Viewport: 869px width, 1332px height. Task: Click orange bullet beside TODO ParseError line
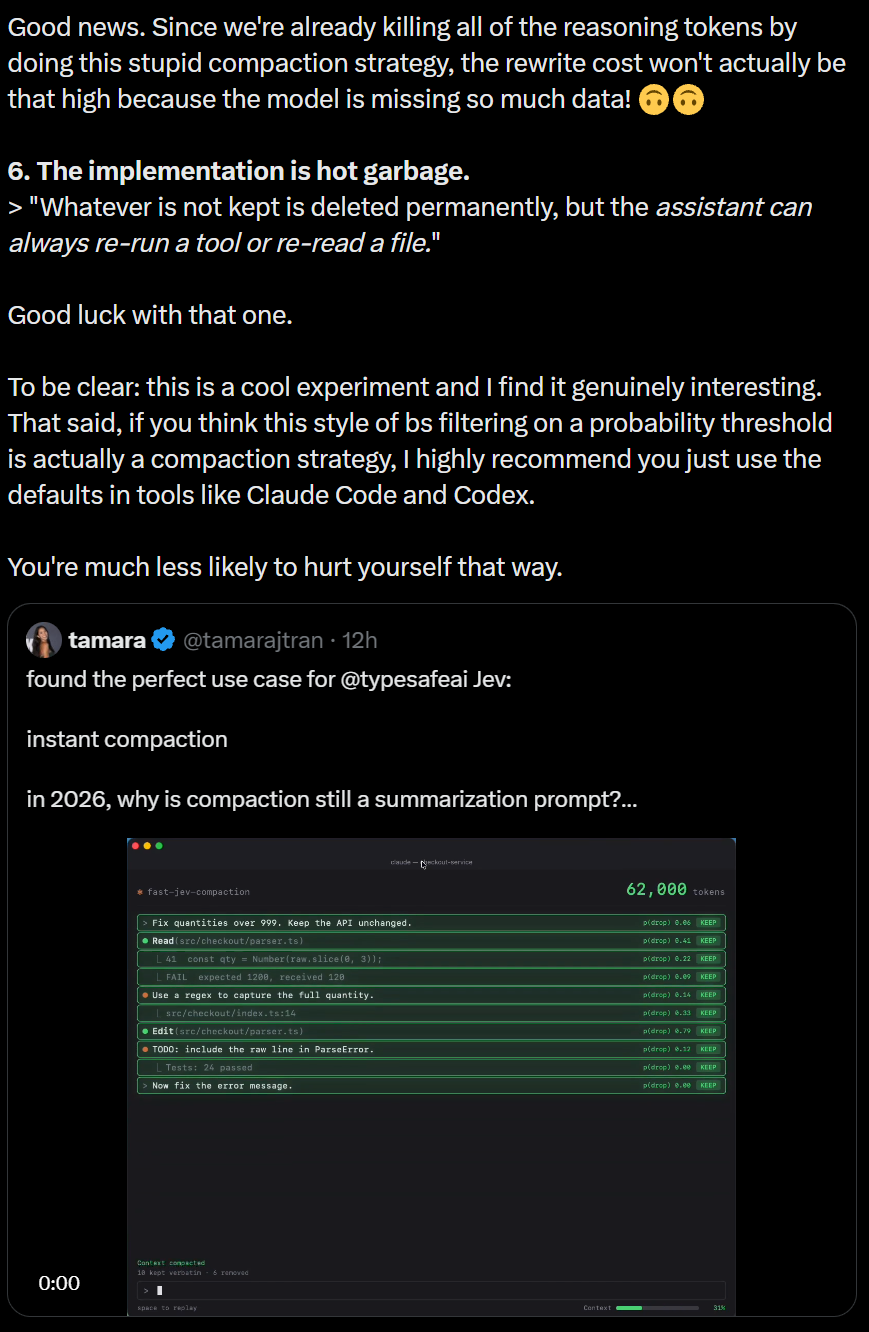click(145, 1049)
